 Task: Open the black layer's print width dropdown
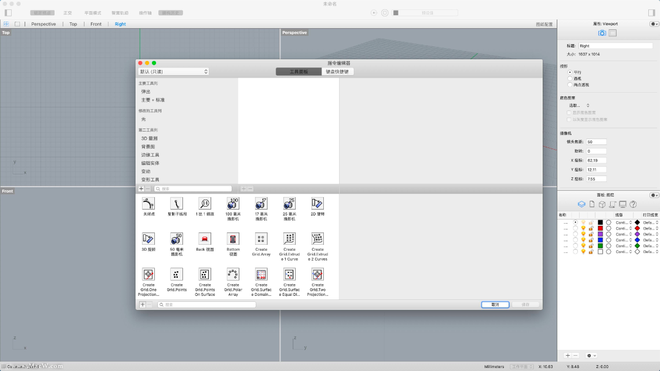click(650, 222)
